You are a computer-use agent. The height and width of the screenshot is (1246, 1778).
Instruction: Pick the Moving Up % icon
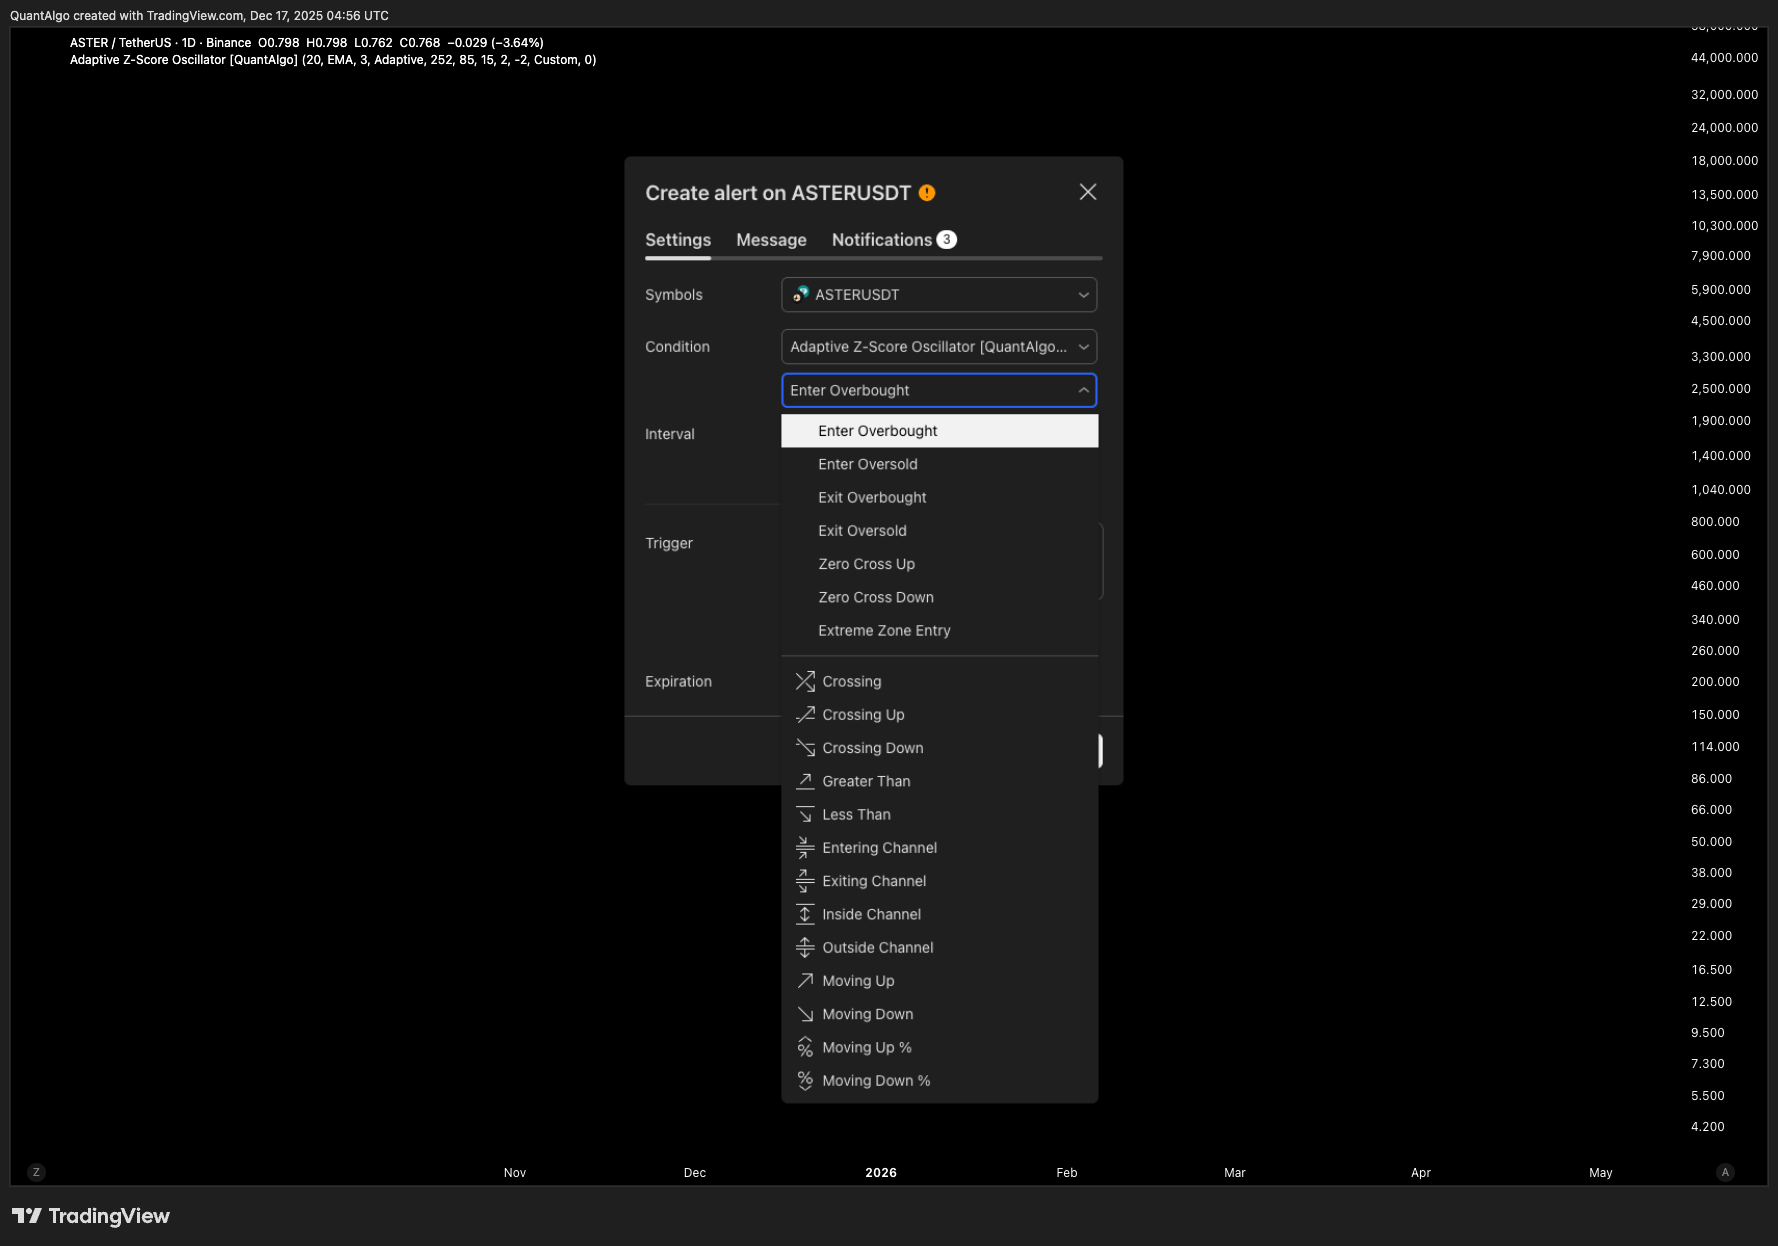[x=805, y=1047]
